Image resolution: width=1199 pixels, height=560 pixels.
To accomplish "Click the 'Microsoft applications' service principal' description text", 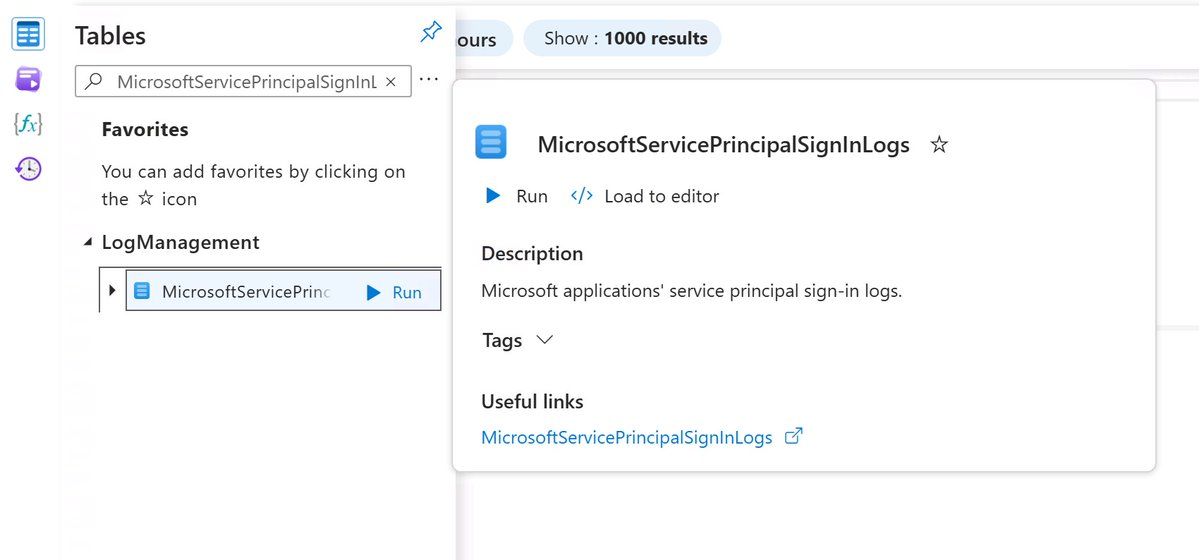I will (692, 291).
